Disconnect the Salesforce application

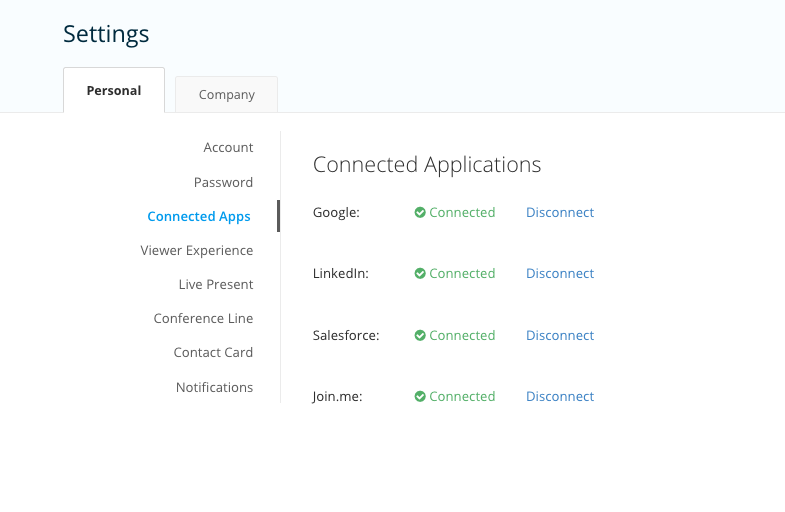click(x=560, y=335)
